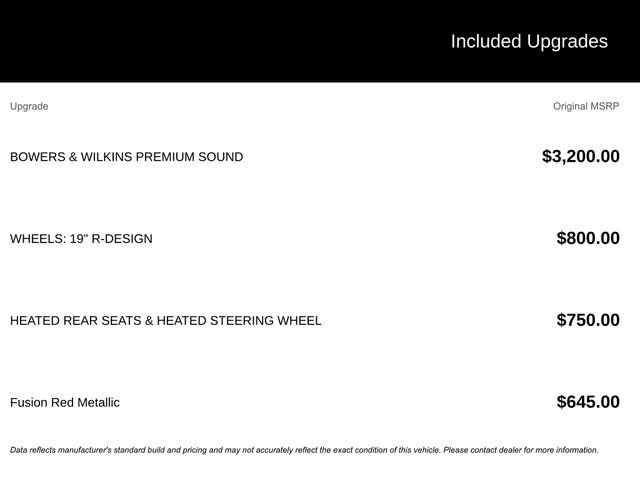Select the $3,200.00 price
640x480 pixels.
(580, 156)
